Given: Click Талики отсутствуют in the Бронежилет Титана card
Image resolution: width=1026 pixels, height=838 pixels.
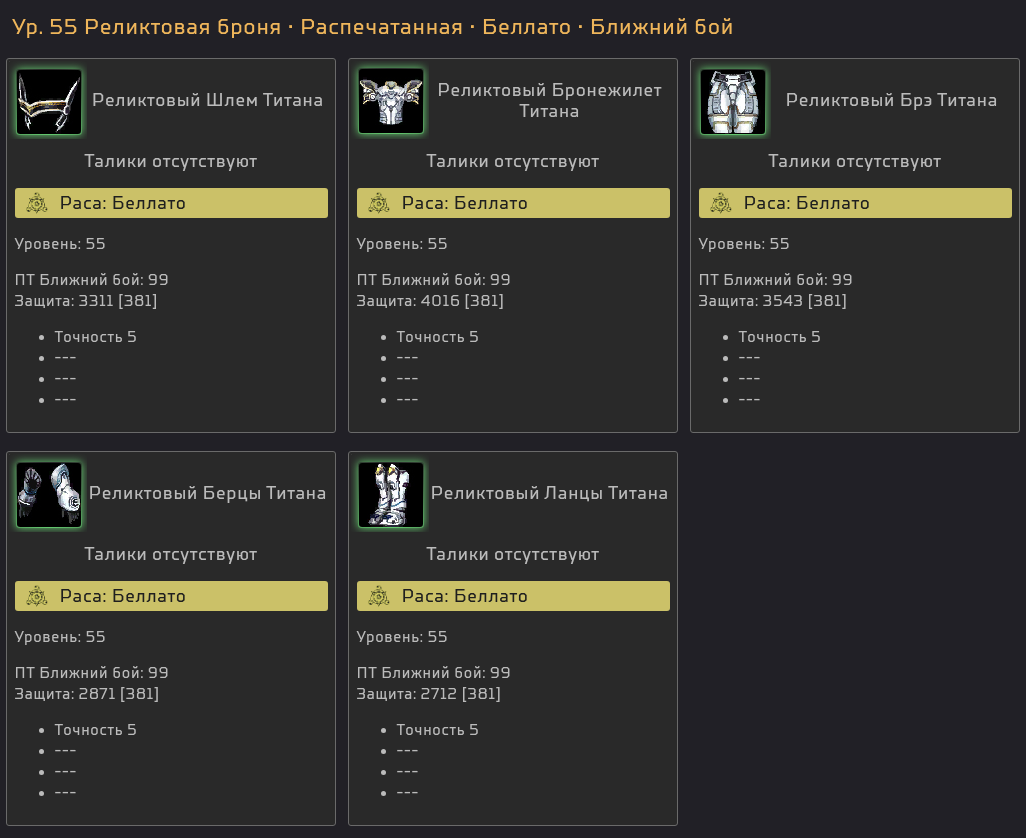Looking at the screenshot, I should (x=513, y=162).
